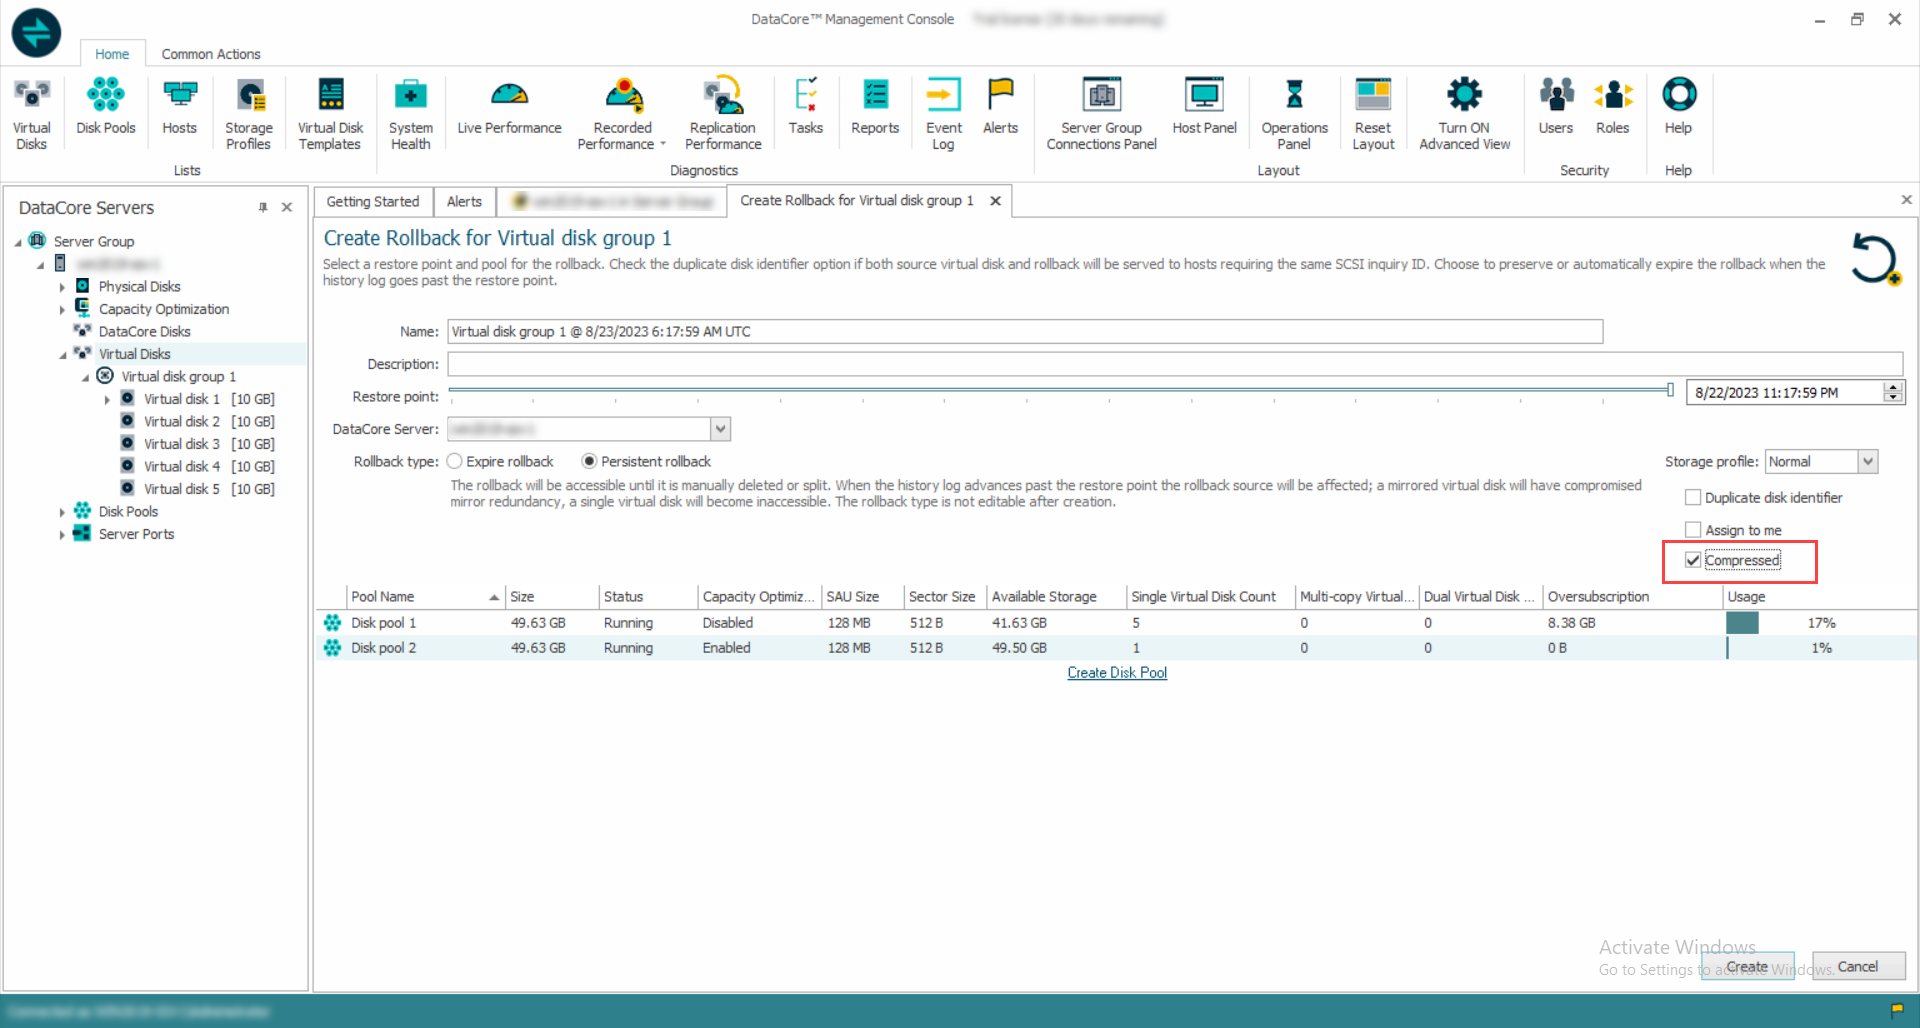This screenshot has width=1920, height=1028.
Task: Click the Description input field
Action: (1175, 364)
